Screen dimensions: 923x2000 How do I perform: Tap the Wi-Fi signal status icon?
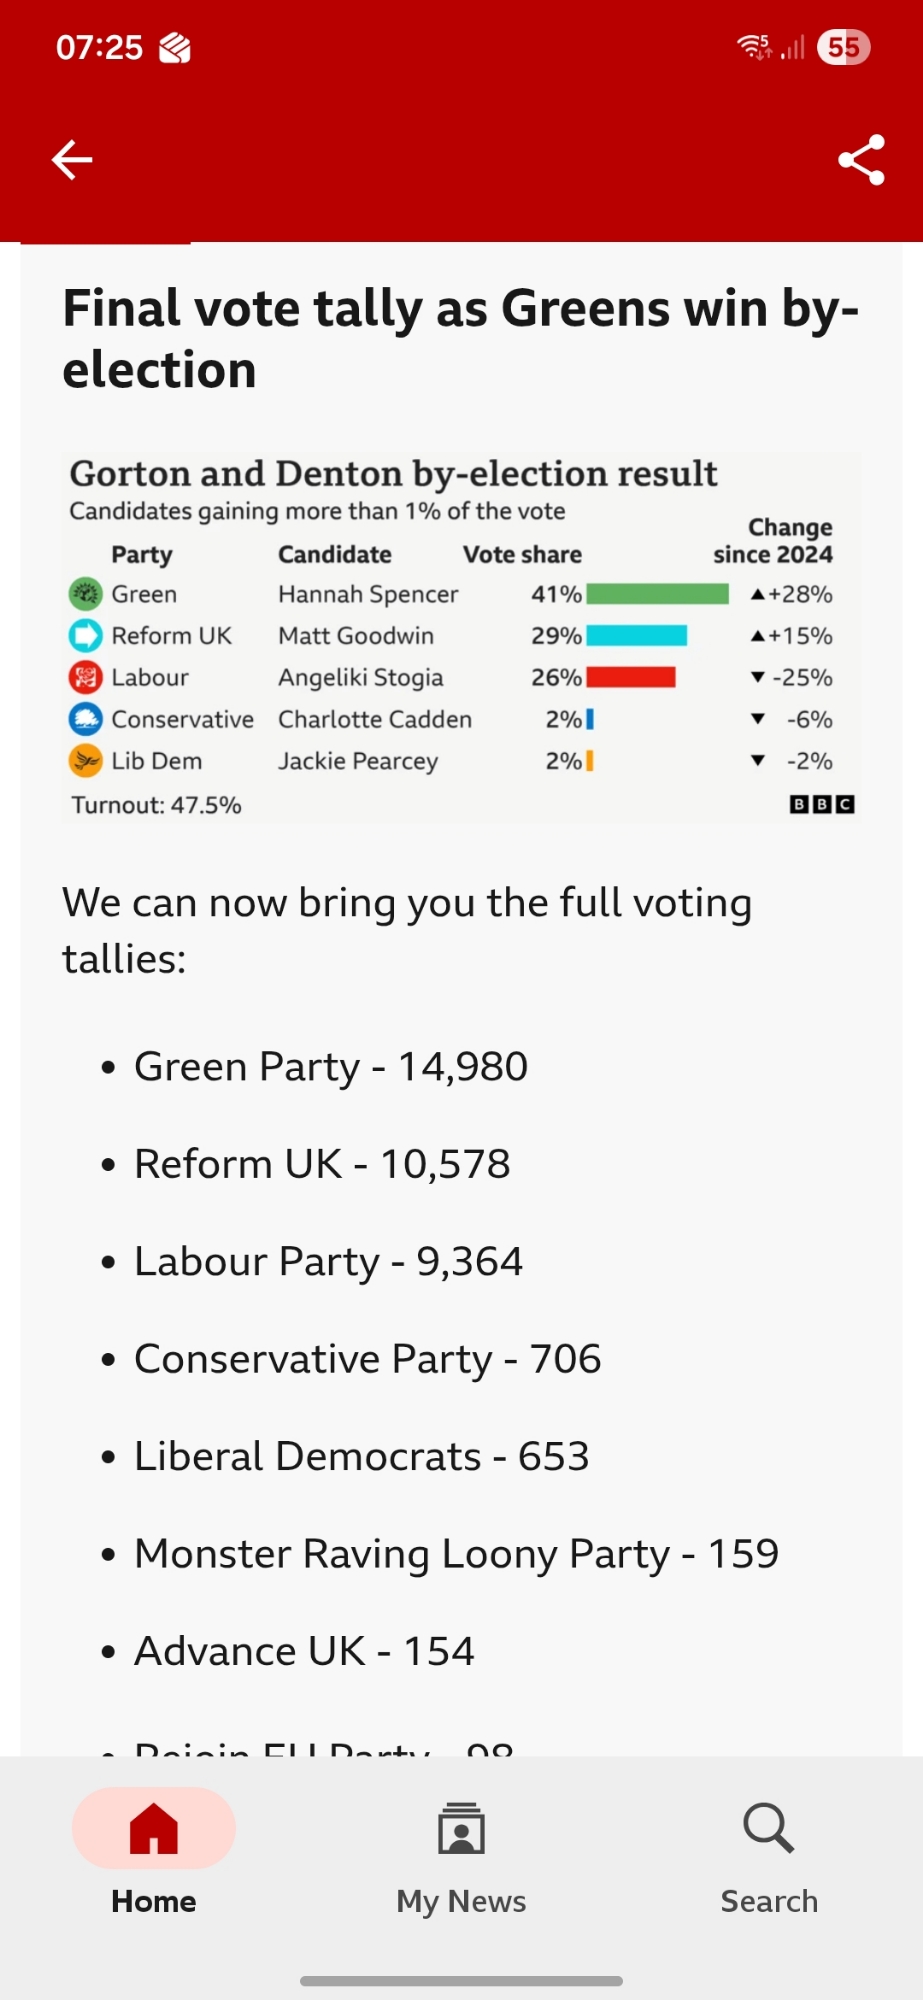tap(753, 47)
